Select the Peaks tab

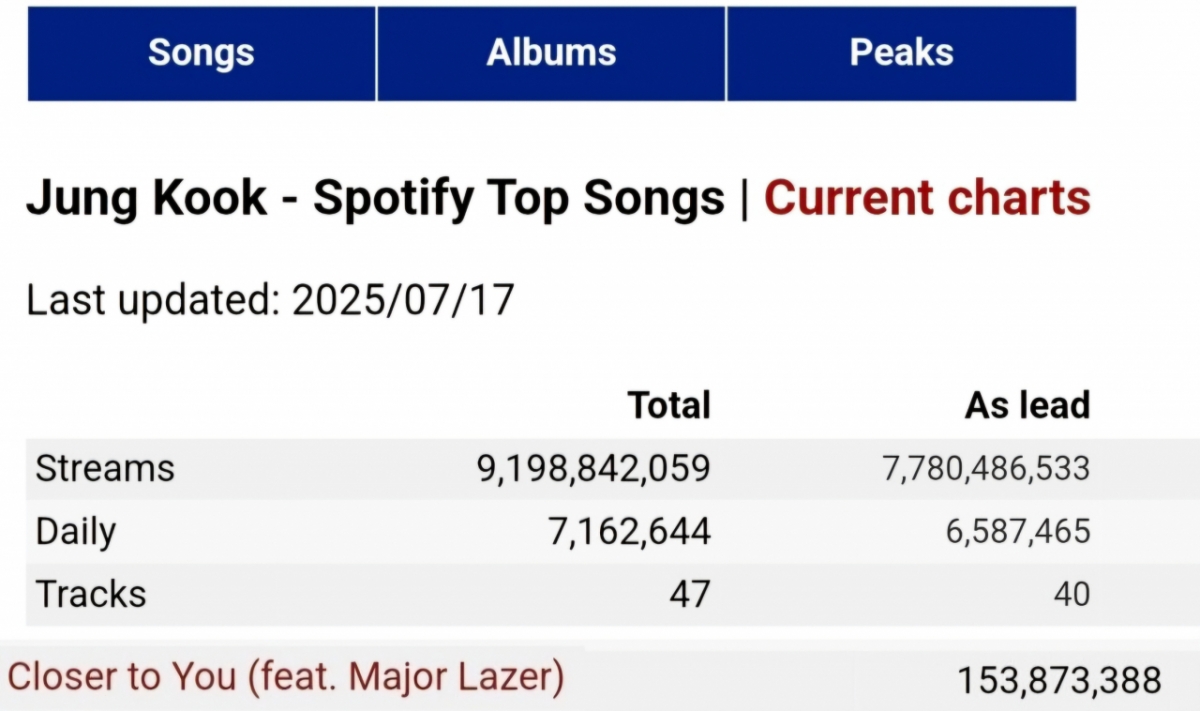[901, 53]
